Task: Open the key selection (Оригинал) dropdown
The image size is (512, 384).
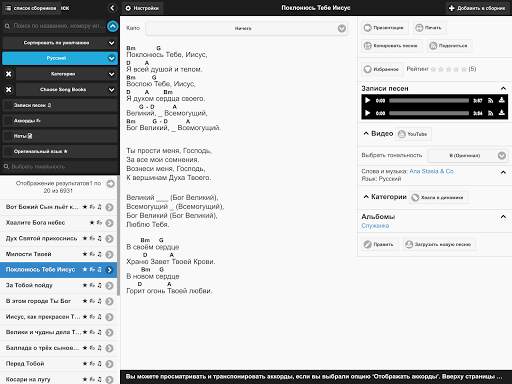Action: pyautogui.click(x=468, y=155)
